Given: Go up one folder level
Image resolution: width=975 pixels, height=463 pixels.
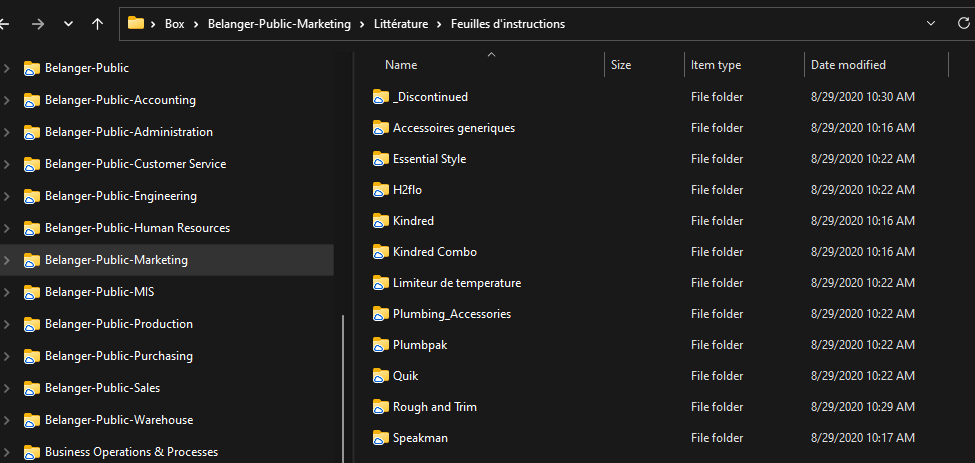Looking at the screenshot, I should (97, 24).
